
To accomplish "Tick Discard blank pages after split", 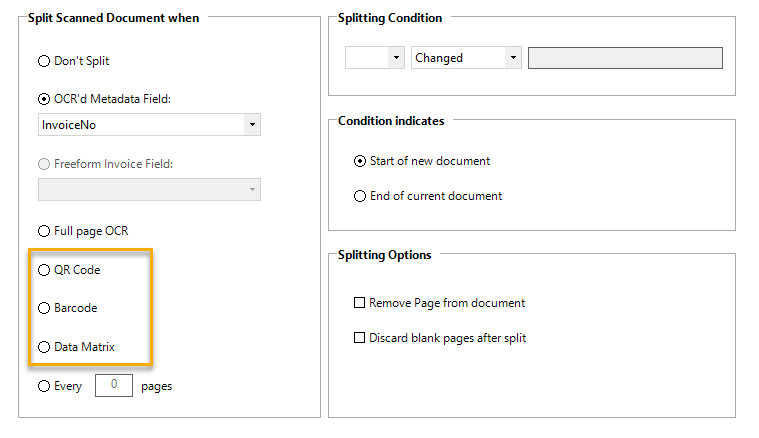I will pyautogui.click(x=360, y=338).
